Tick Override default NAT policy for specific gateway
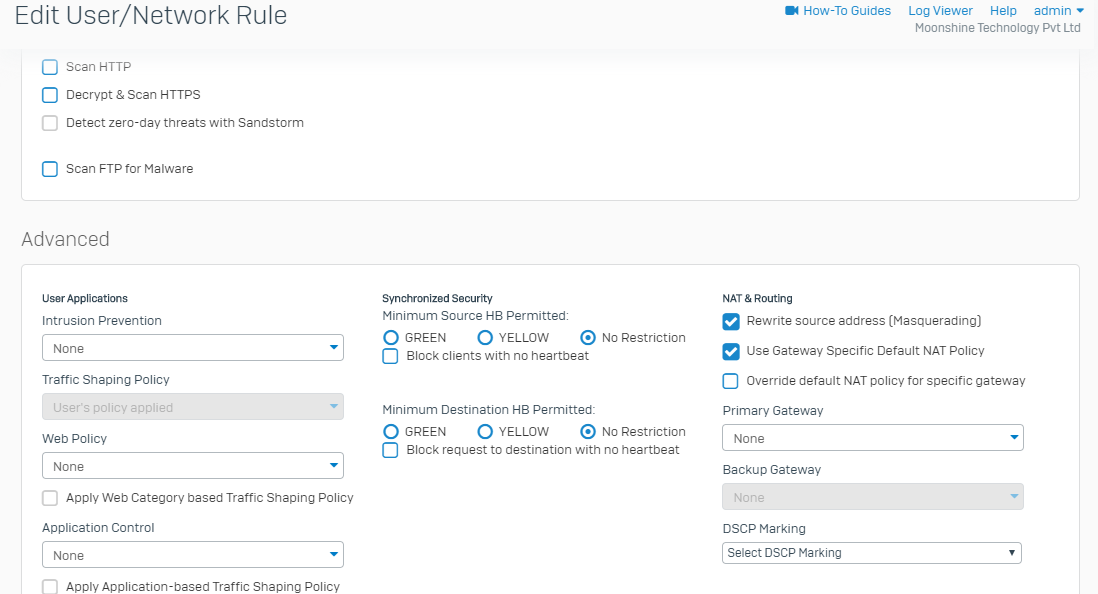Image resolution: width=1098 pixels, height=594 pixels. (x=730, y=381)
